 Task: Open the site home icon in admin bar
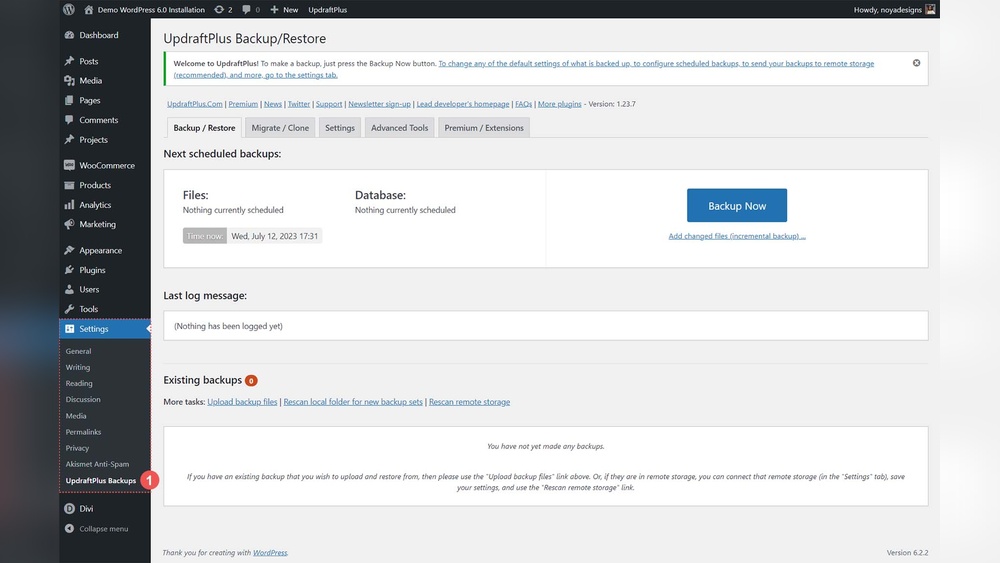pyautogui.click(x=89, y=10)
